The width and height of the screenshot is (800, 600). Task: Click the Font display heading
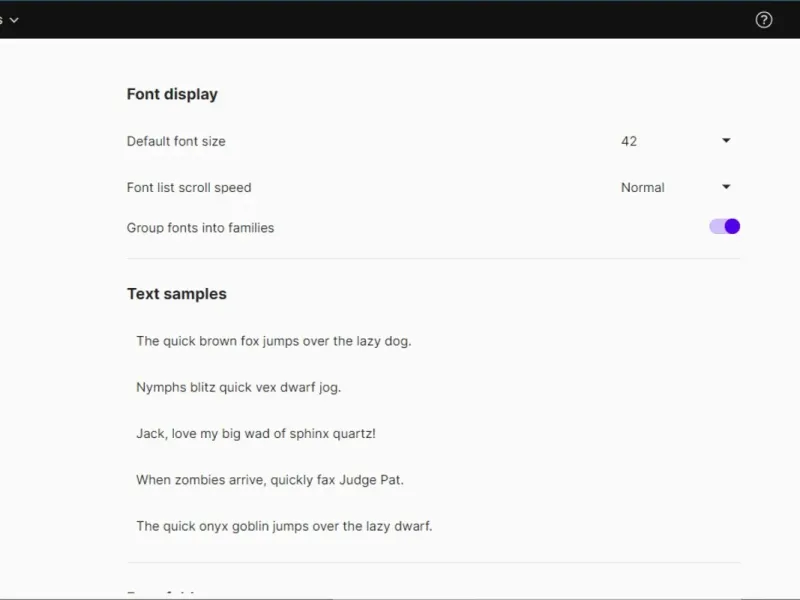tap(172, 94)
